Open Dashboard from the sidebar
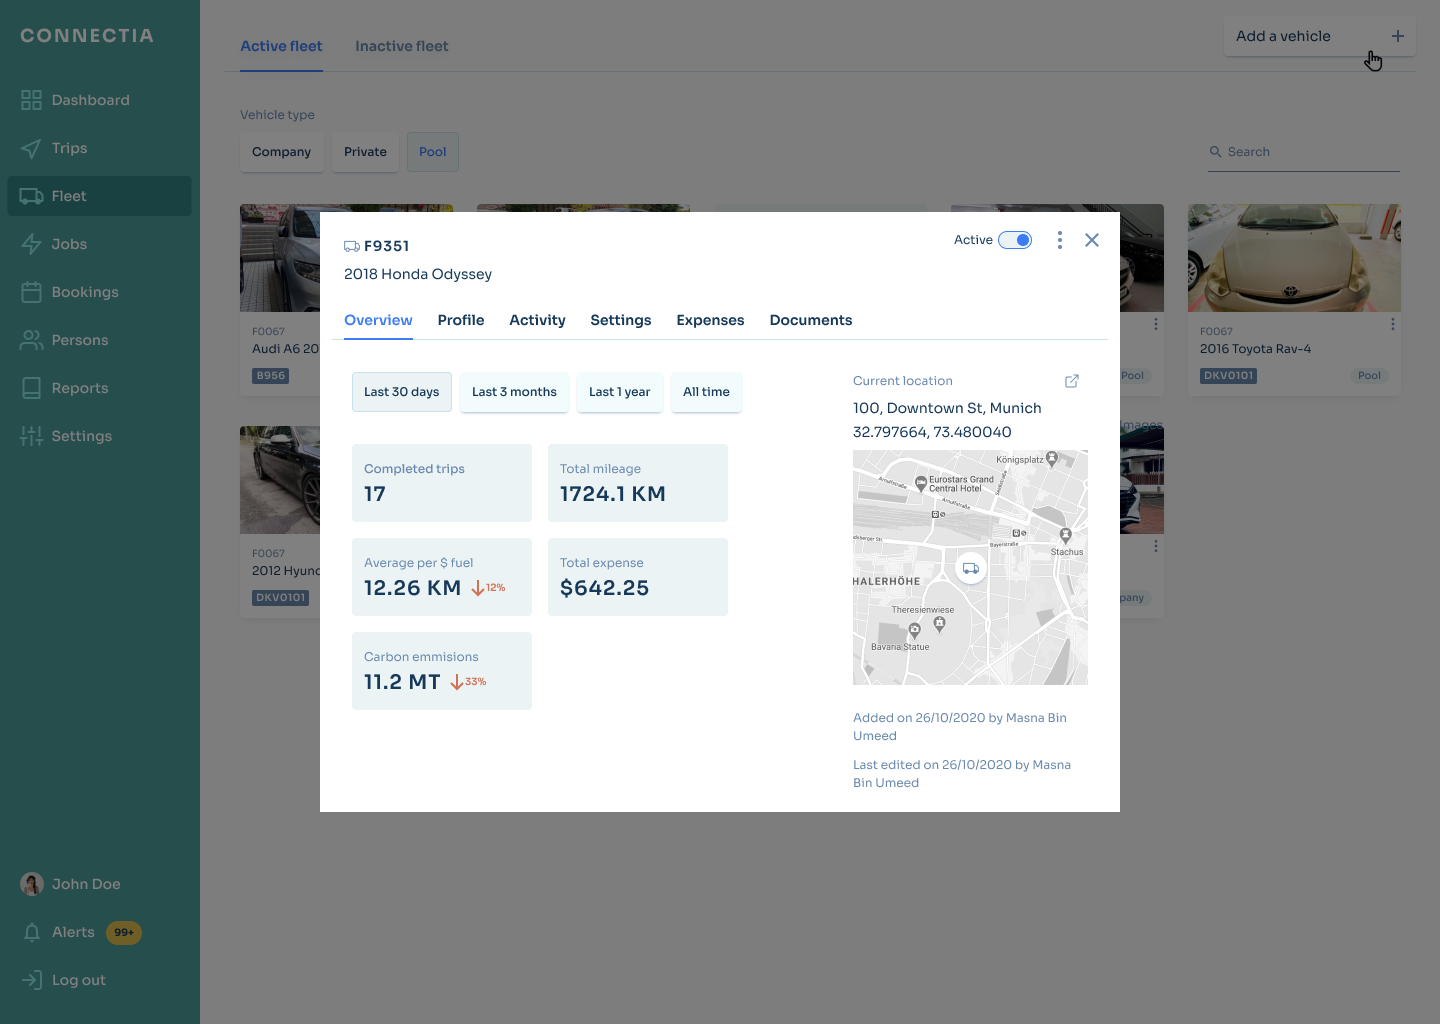Screen dimensions: 1440x1024 click(x=99, y=100)
